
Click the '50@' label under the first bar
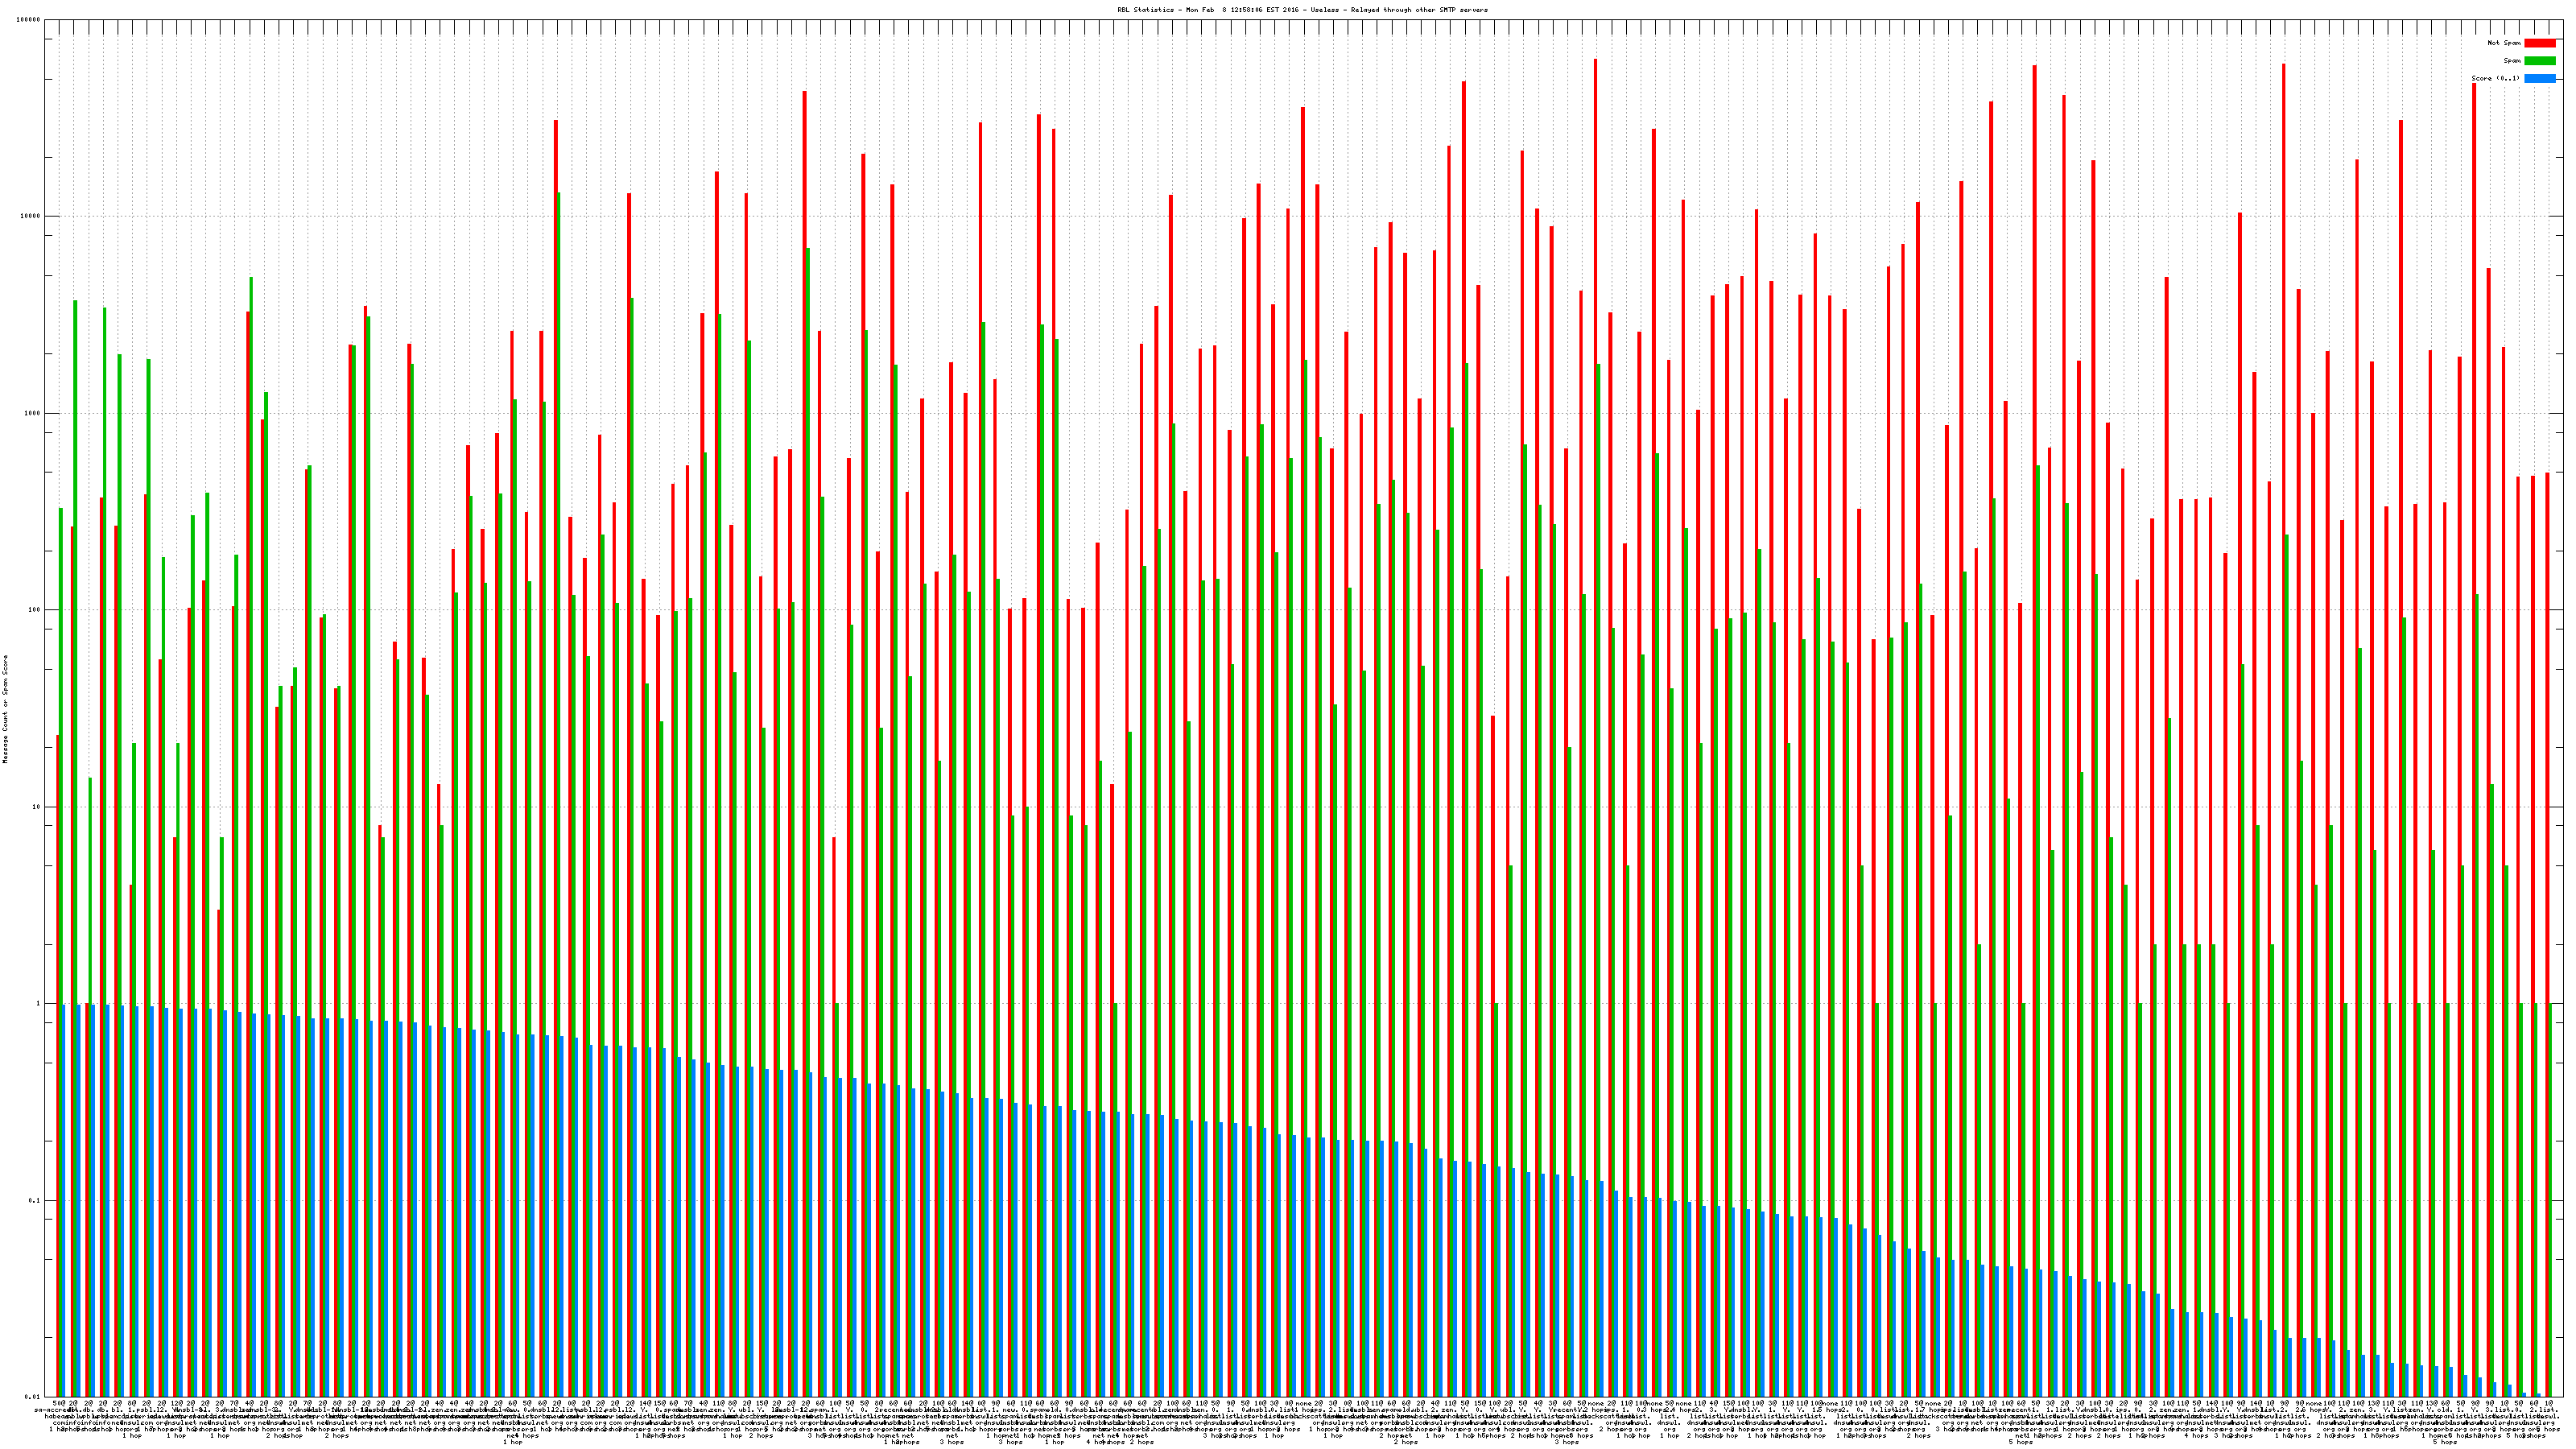click(x=59, y=1404)
